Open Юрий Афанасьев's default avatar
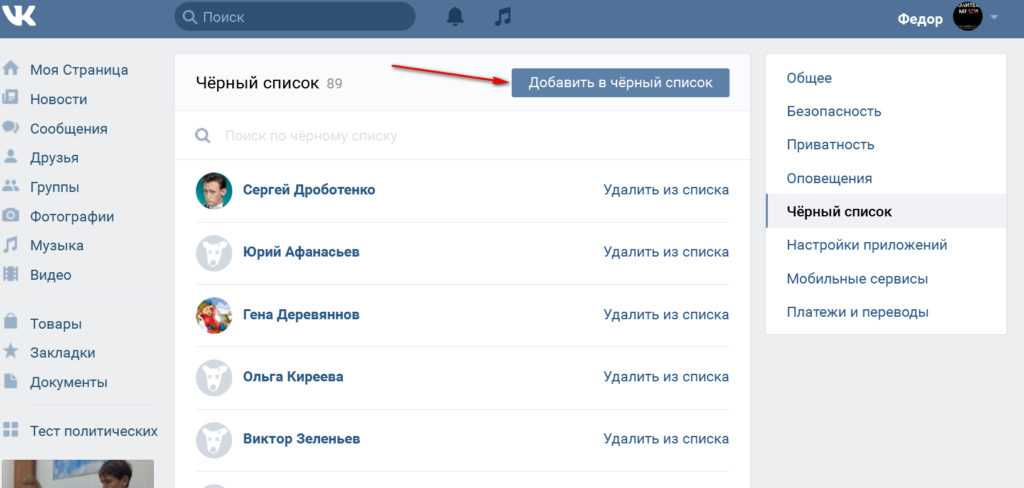Viewport: 1024px width, 488px height. [214, 252]
